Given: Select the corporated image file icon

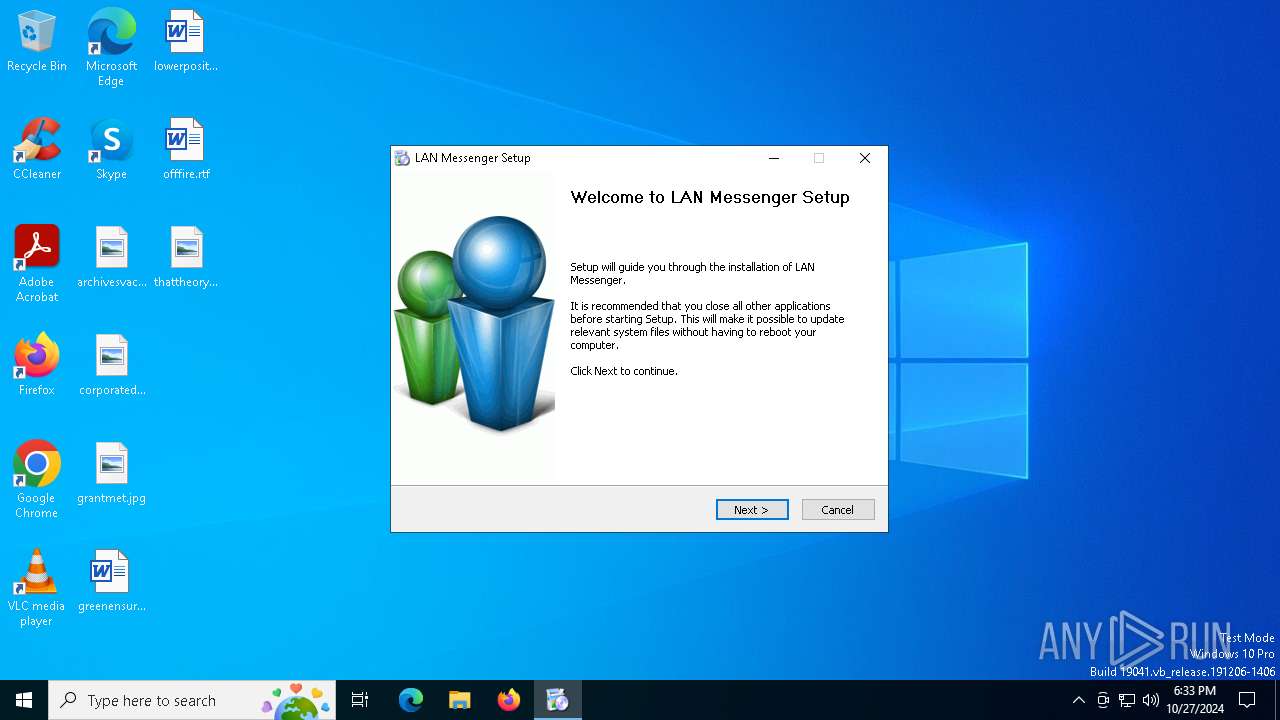Looking at the screenshot, I should 111,366.
